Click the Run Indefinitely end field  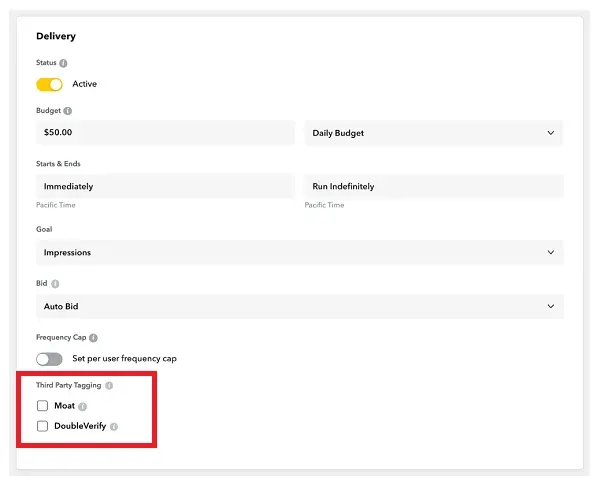click(x=433, y=186)
